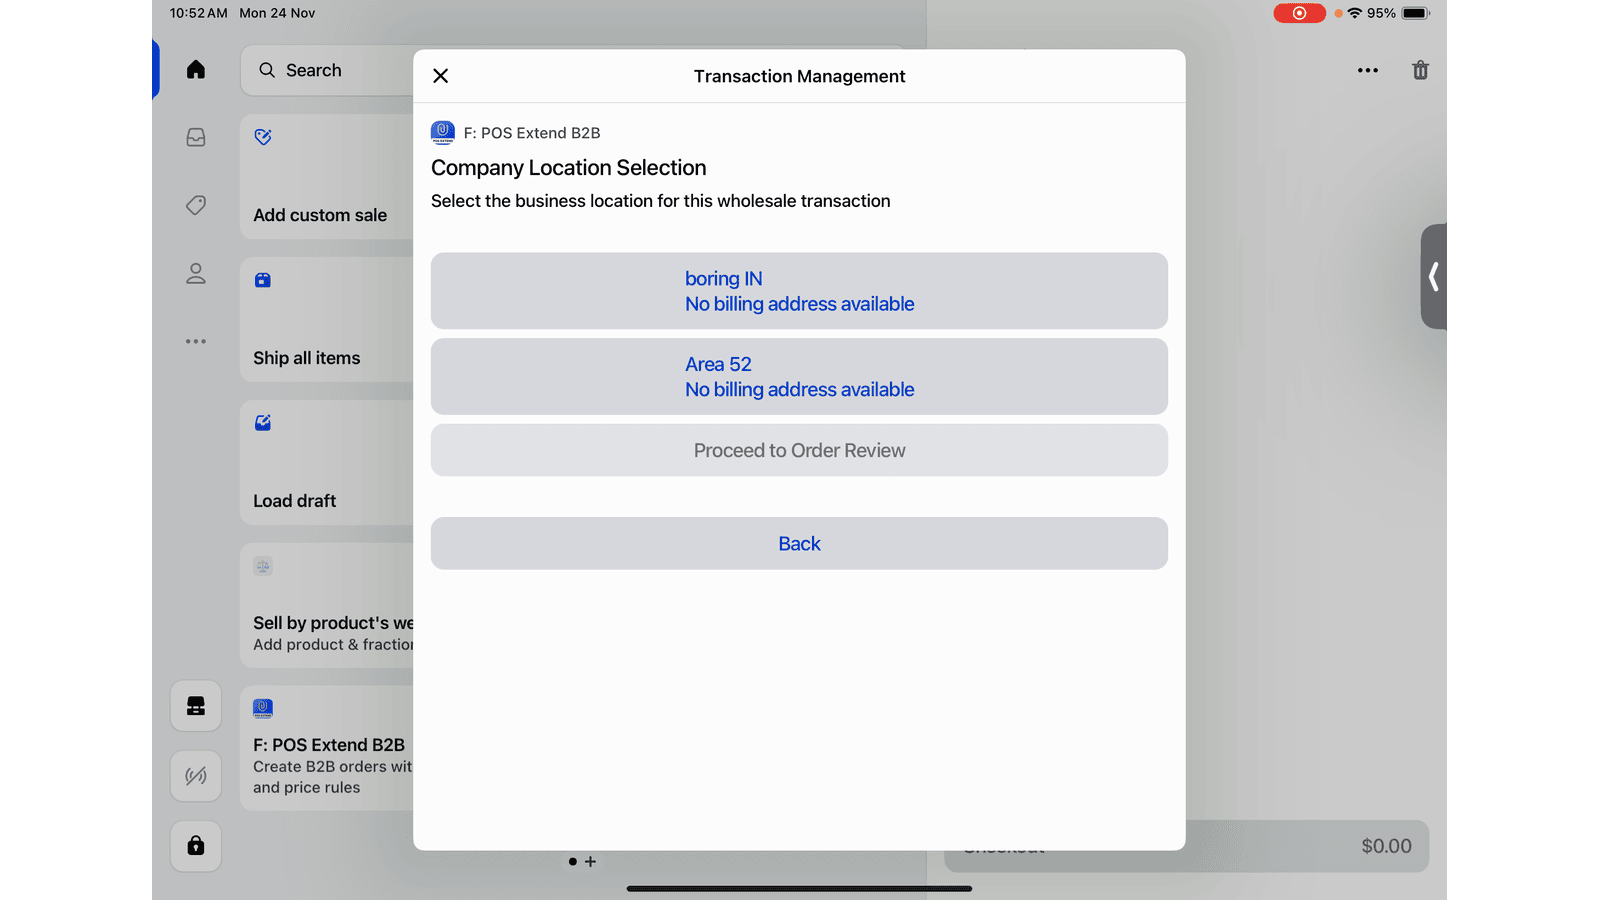Open the Sell by product's weight tile
The image size is (1600, 900).
[327, 606]
